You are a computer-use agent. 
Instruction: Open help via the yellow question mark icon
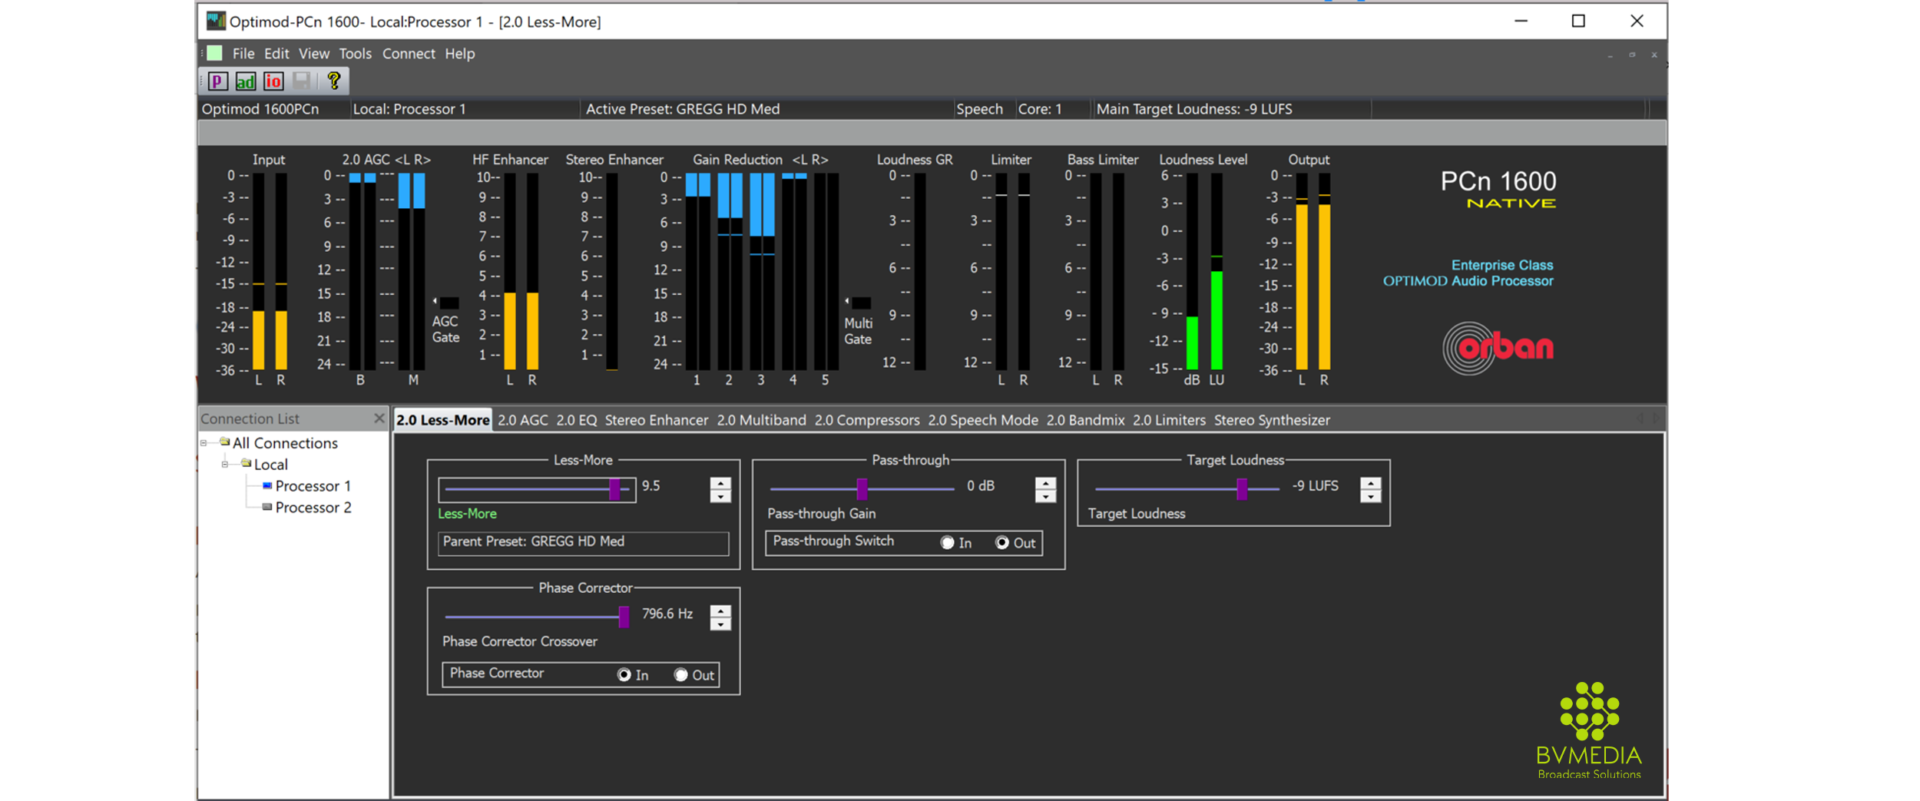click(334, 81)
